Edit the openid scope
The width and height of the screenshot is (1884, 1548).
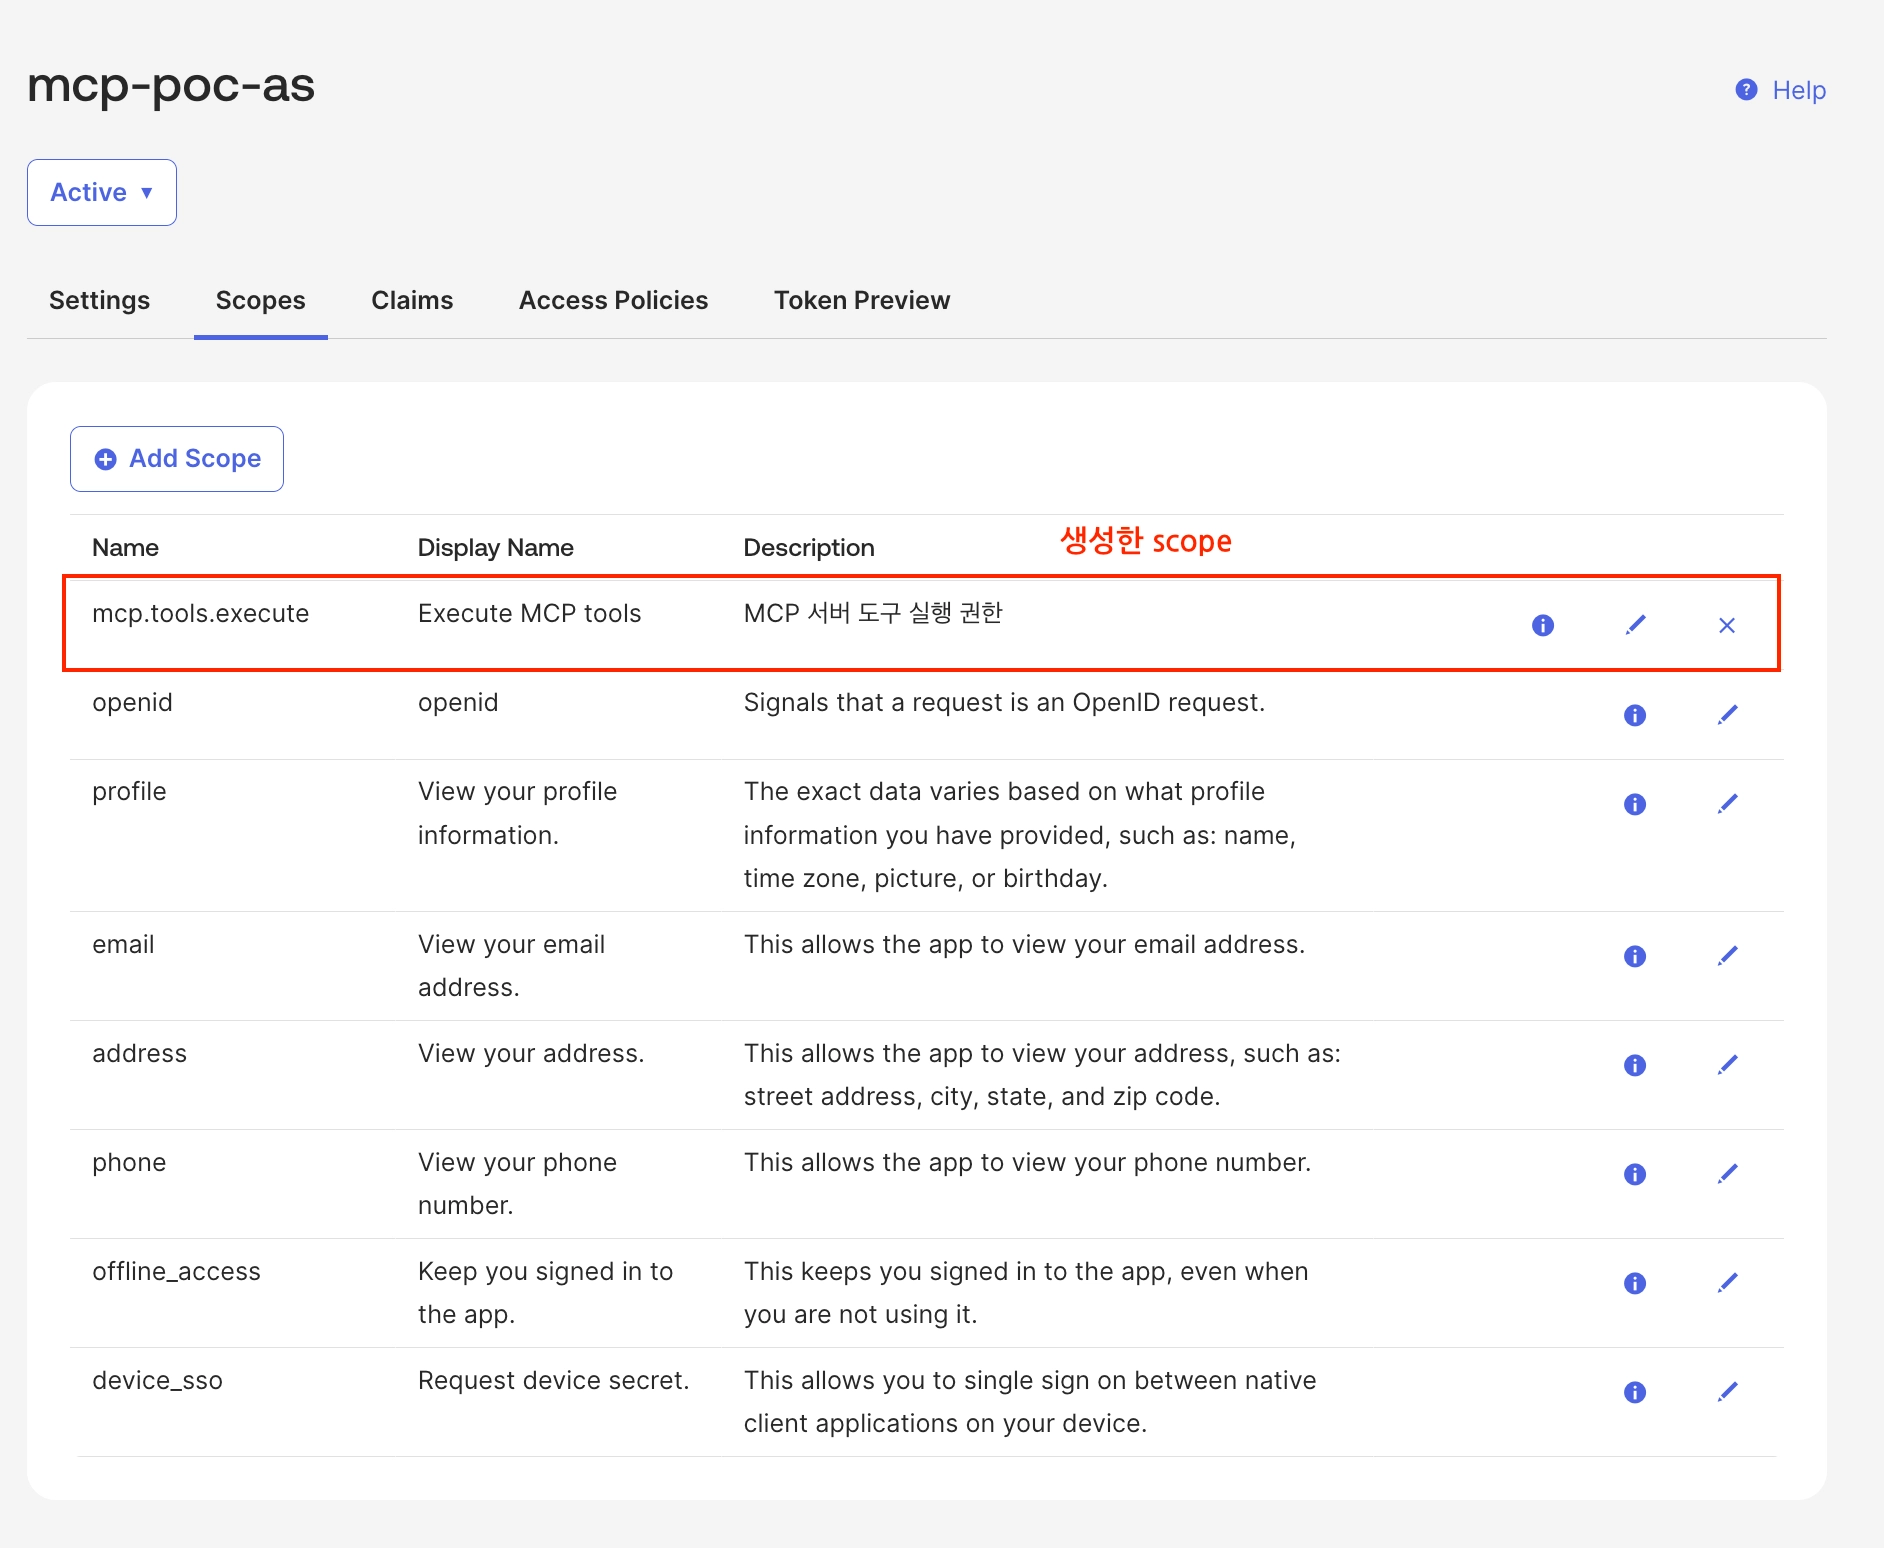1727,715
